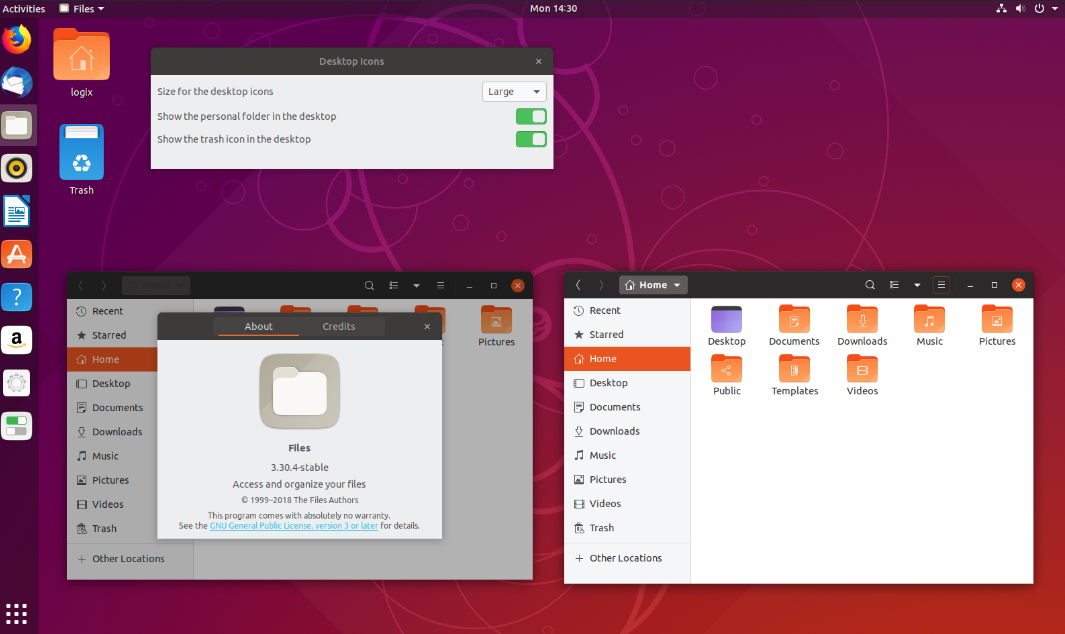Image resolution: width=1065 pixels, height=634 pixels.
Task: Open Other Locations in left Files sidebar
Action: [130, 559]
